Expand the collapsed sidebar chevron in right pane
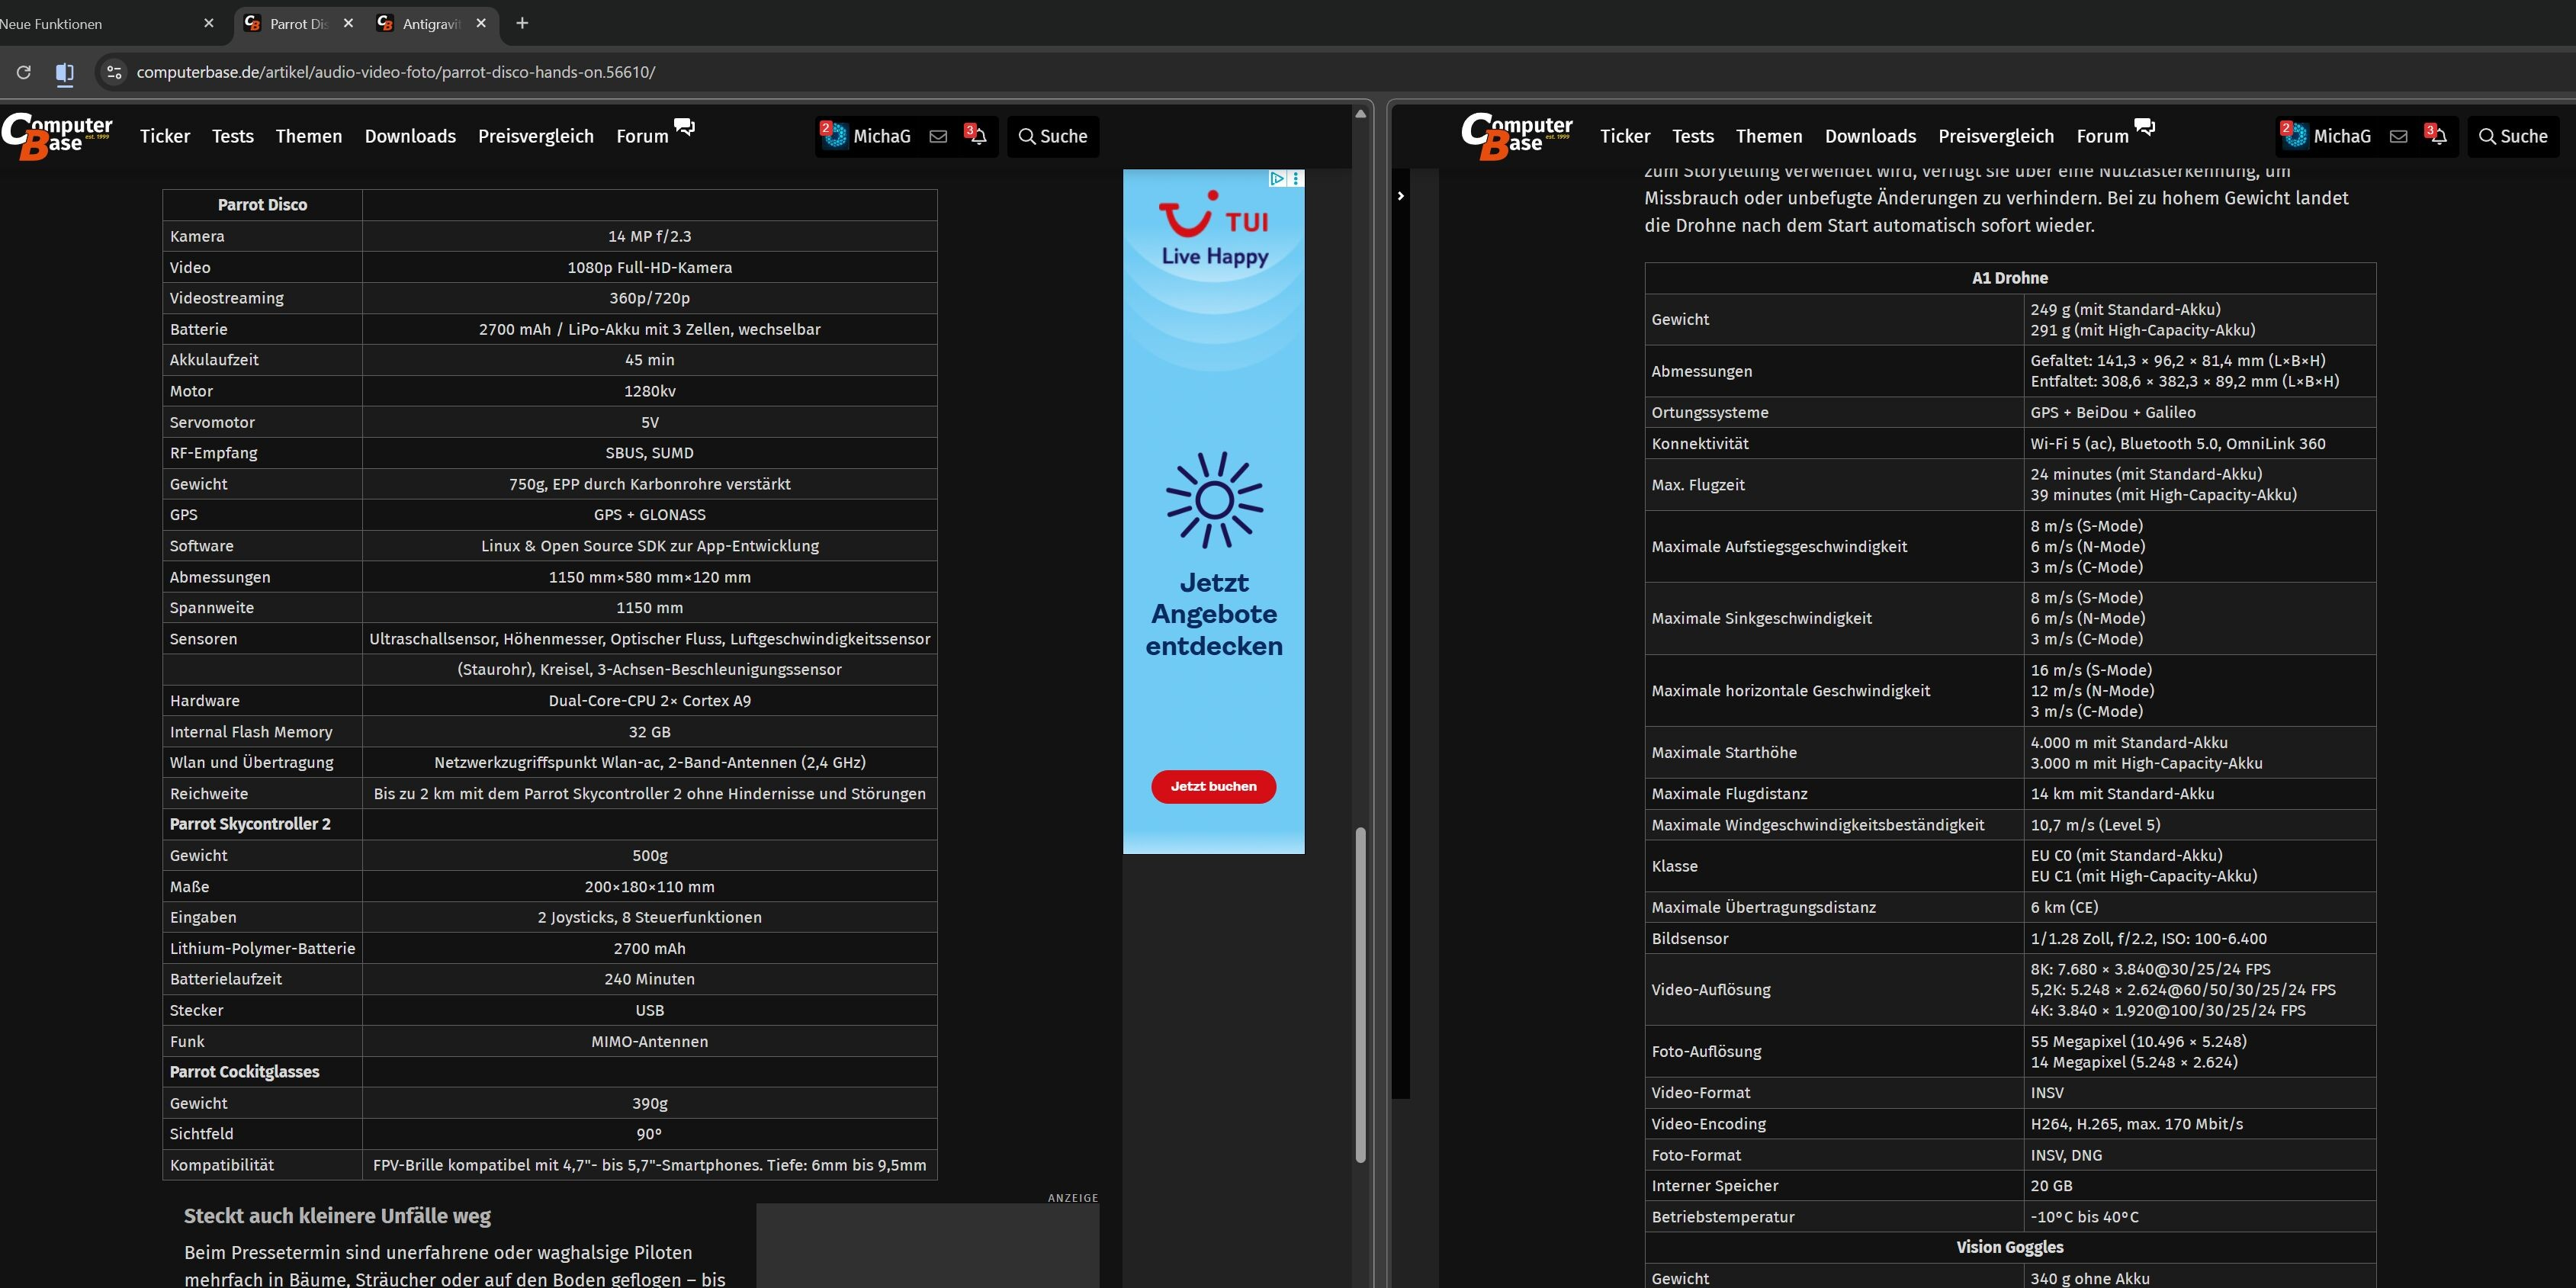Viewport: 2576px width, 1288px height. 1401,196
